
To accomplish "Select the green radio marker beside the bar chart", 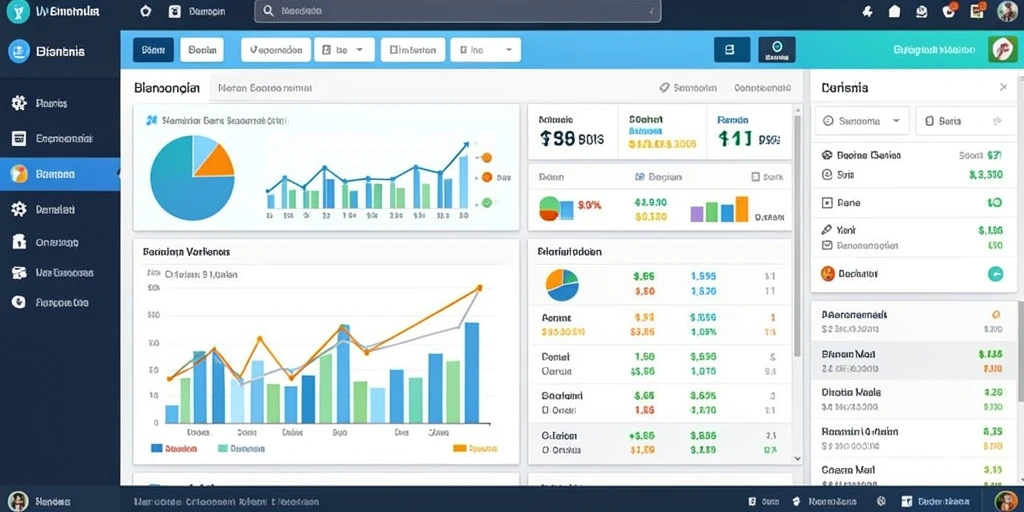I will point(486,202).
